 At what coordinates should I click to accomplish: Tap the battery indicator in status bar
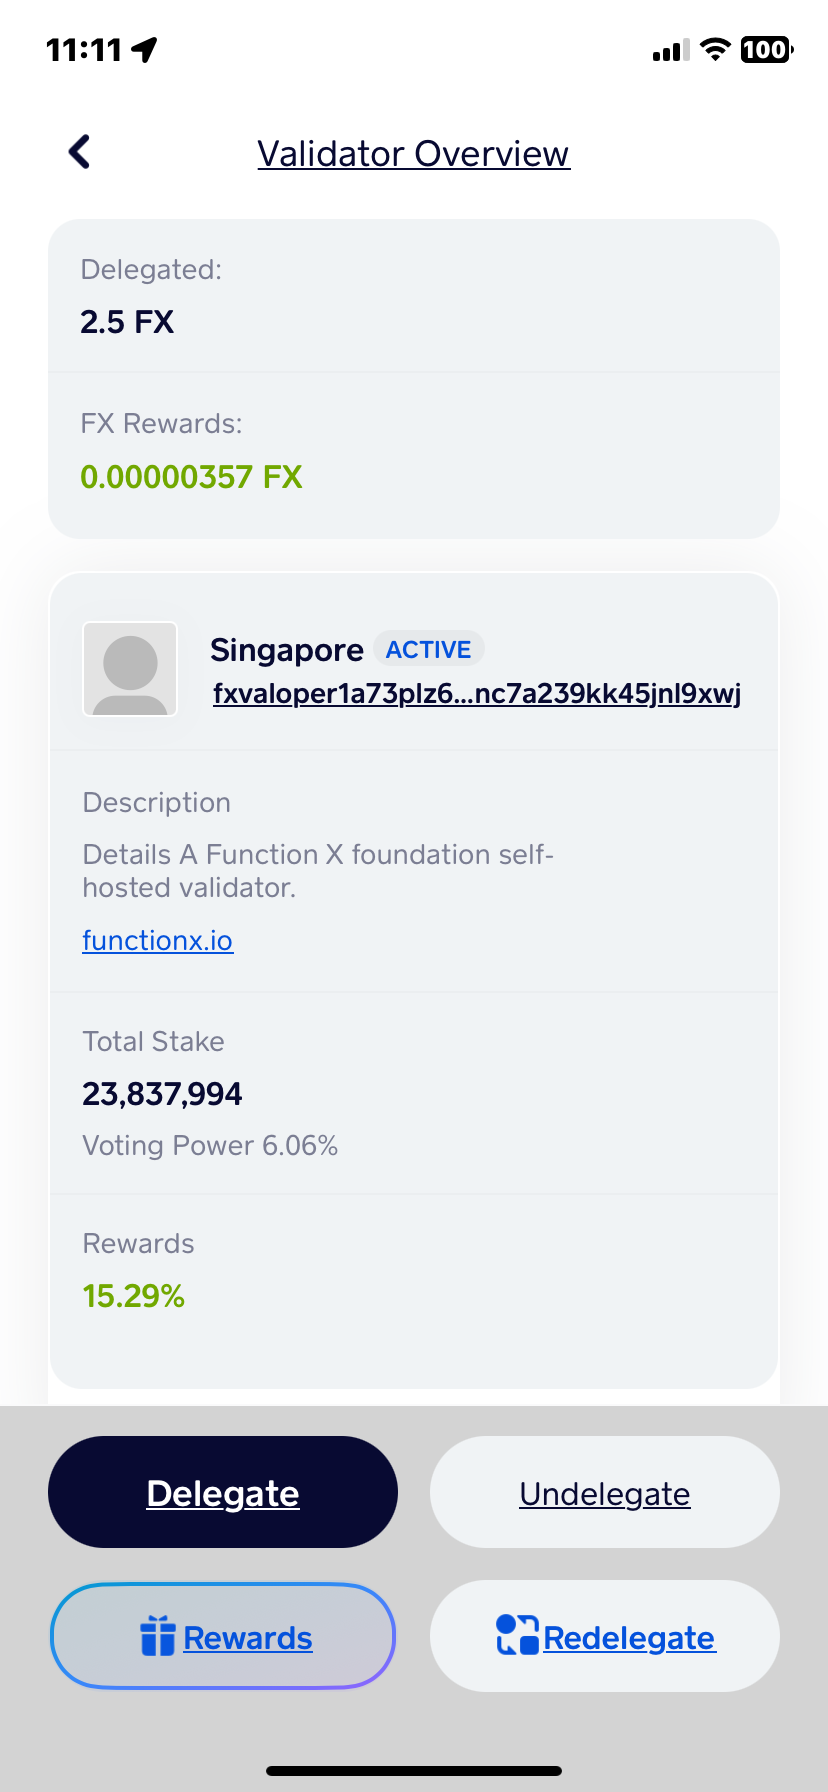coord(767,49)
